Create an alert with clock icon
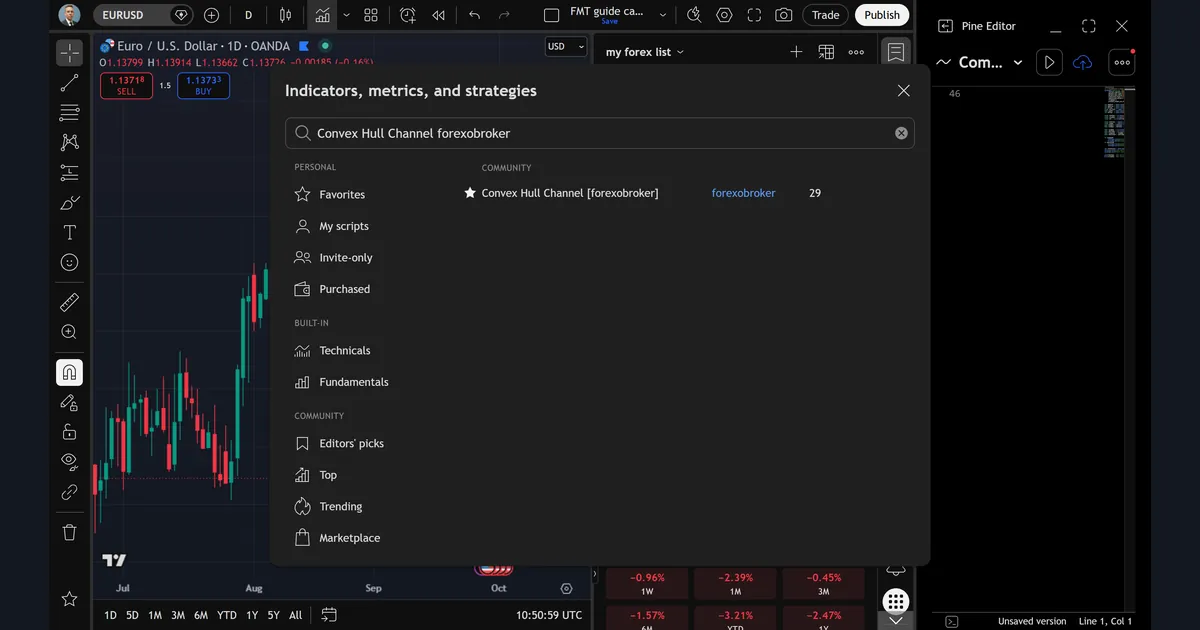The height and width of the screenshot is (630, 1200). point(407,15)
